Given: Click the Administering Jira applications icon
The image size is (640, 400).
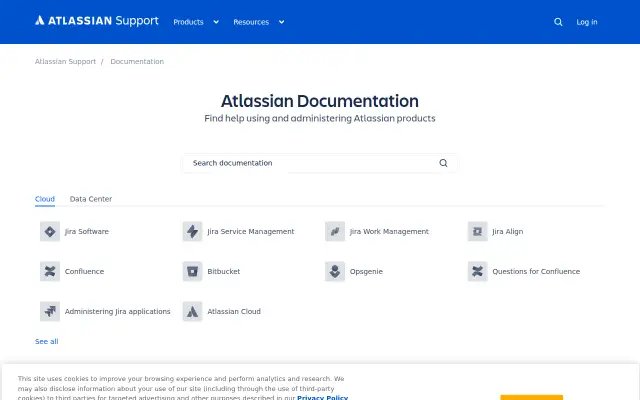Looking at the screenshot, I should pos(50,311).
